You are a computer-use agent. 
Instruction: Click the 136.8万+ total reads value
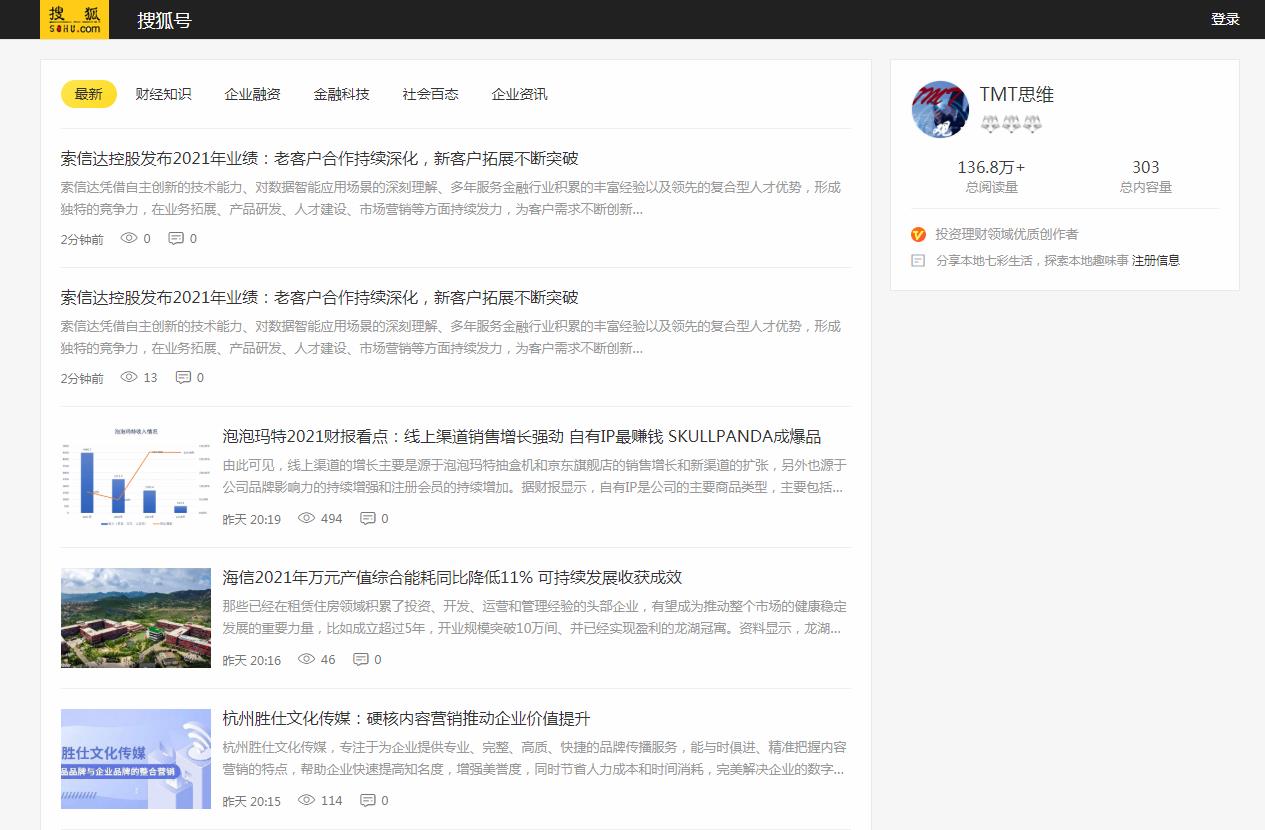992,167
